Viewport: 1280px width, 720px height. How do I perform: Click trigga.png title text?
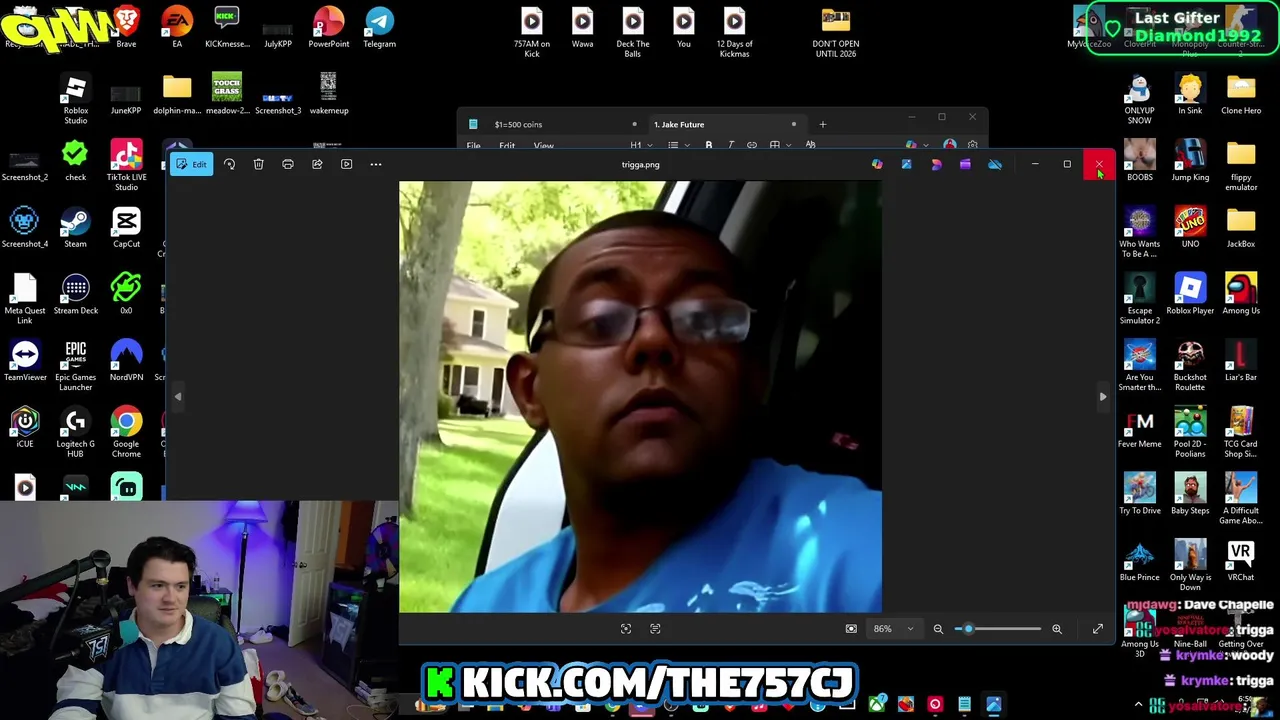pos(640,165)
